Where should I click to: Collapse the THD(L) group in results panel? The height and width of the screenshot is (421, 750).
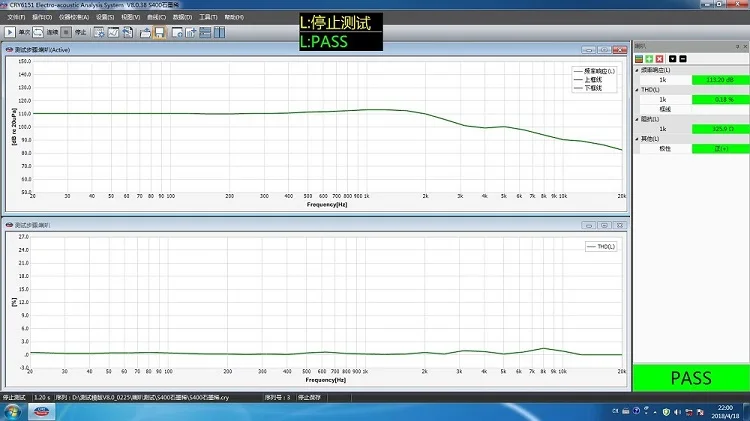[637, 90]
